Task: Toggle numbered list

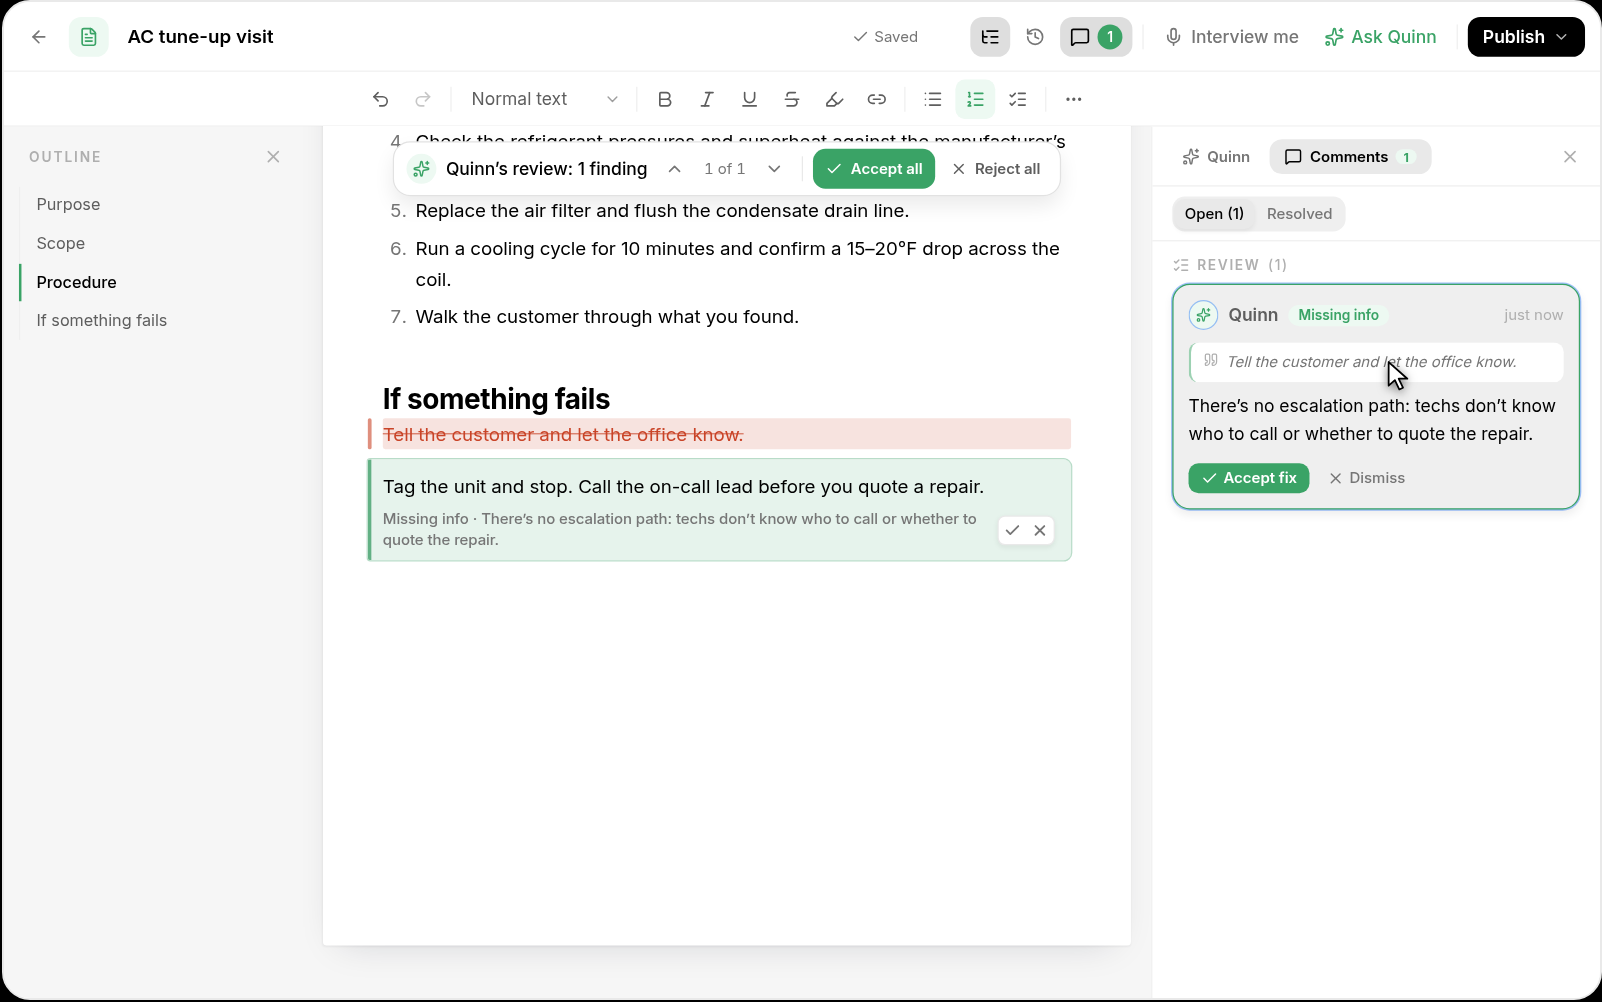Action: [975, 99]
